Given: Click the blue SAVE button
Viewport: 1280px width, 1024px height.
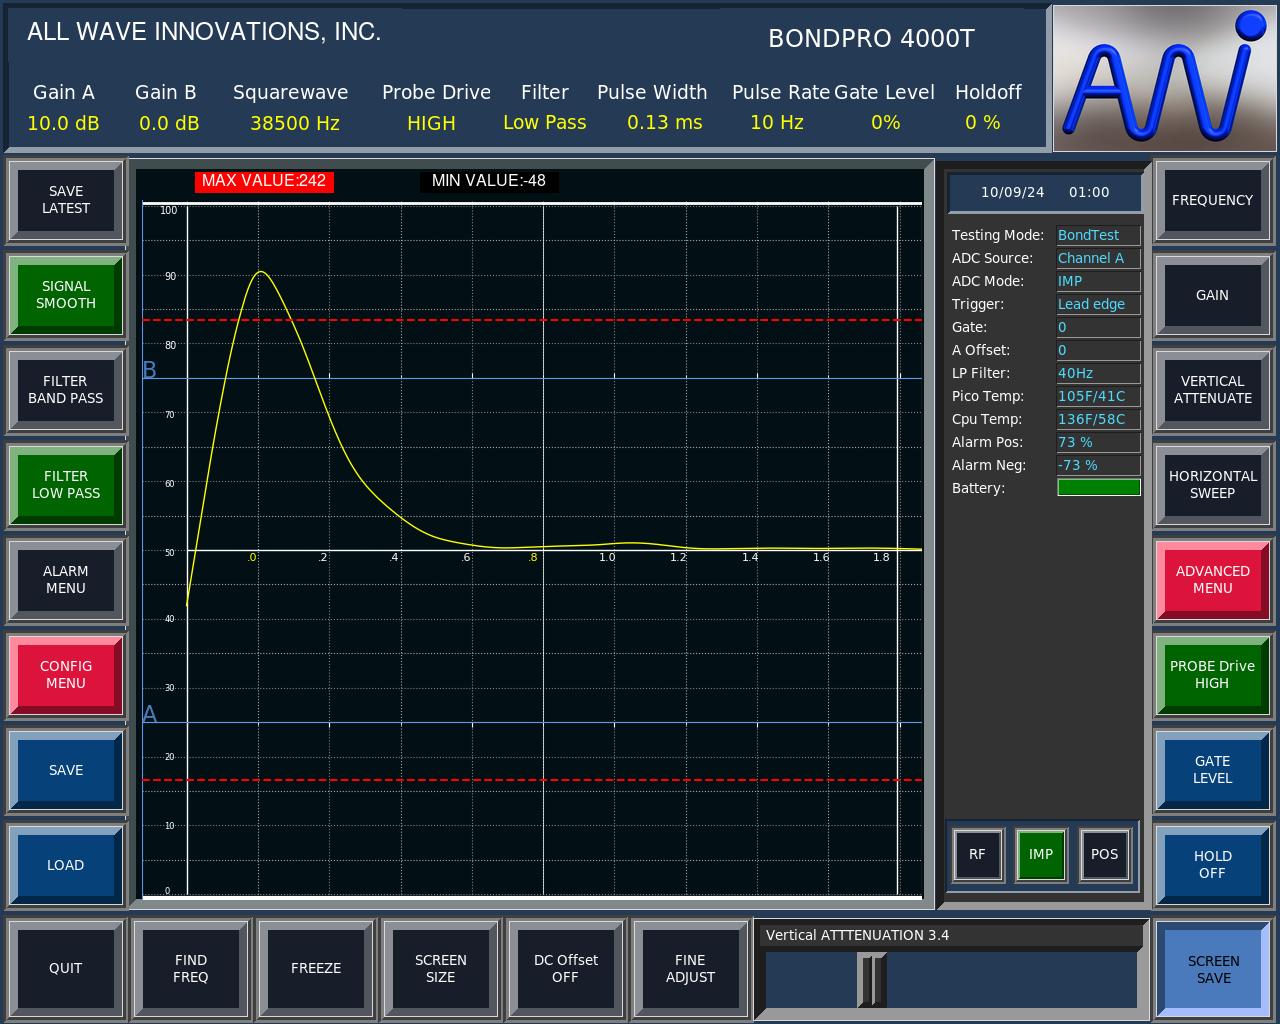Looking at the screenshot, I should pyautogui.click(x=66, y=770).
